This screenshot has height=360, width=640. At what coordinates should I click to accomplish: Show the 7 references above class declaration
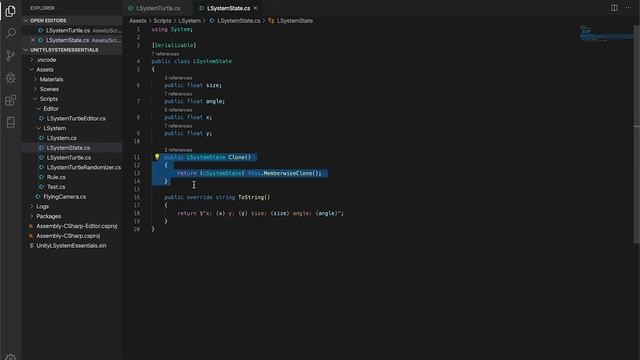(x=165, y=54)
